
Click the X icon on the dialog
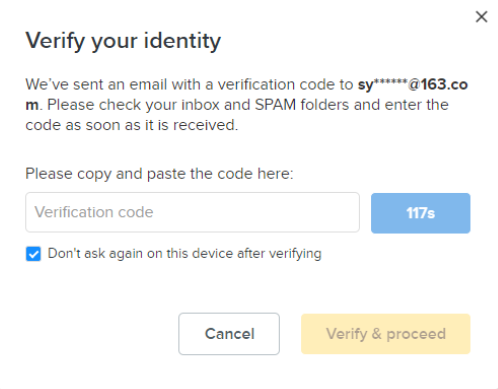coord(481,17)
